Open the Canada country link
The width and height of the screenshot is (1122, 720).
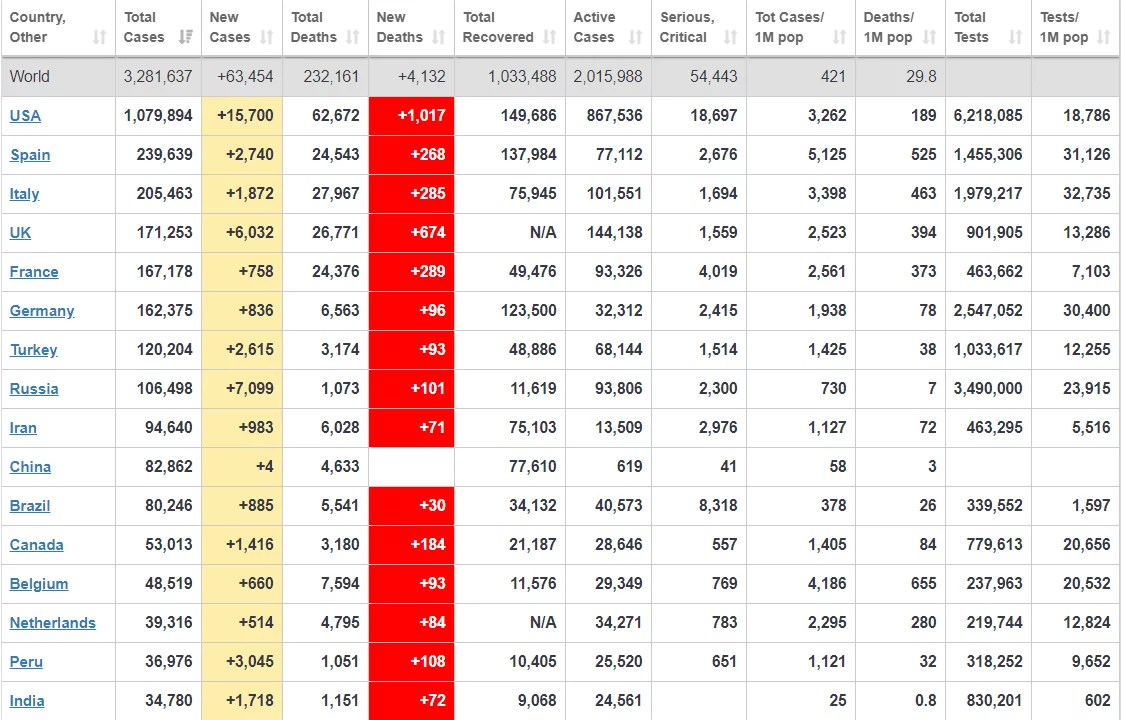point(36,545)
